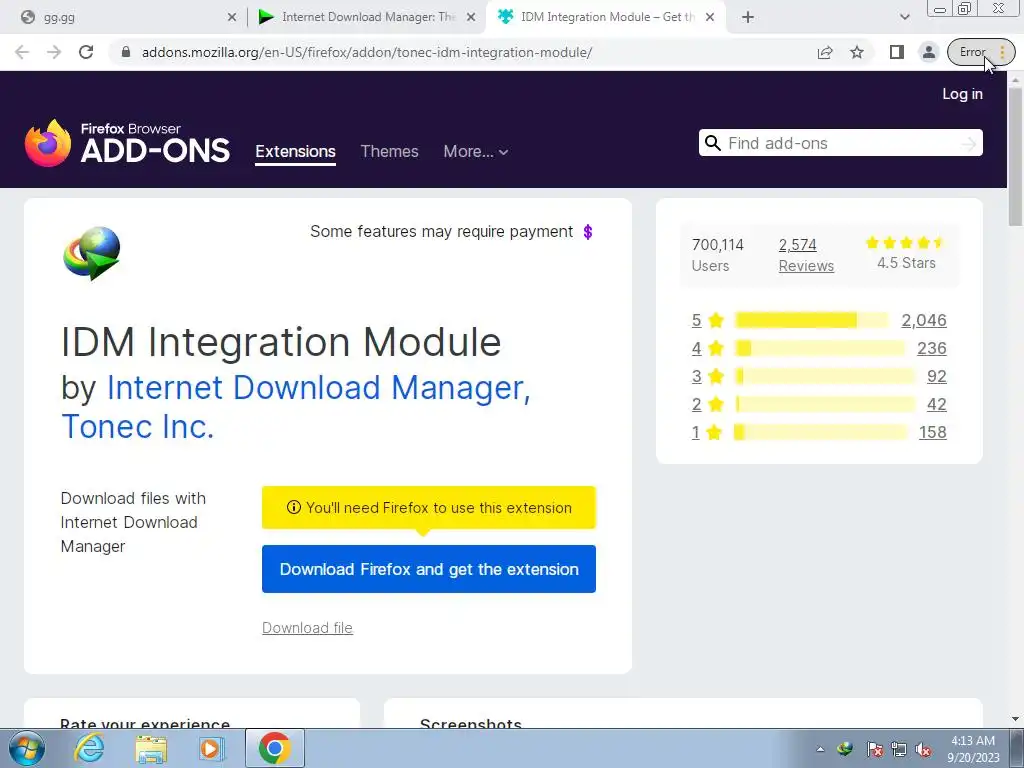Click the Error update button
This screenshot has height=768, width=1024.
coord(981,52)
